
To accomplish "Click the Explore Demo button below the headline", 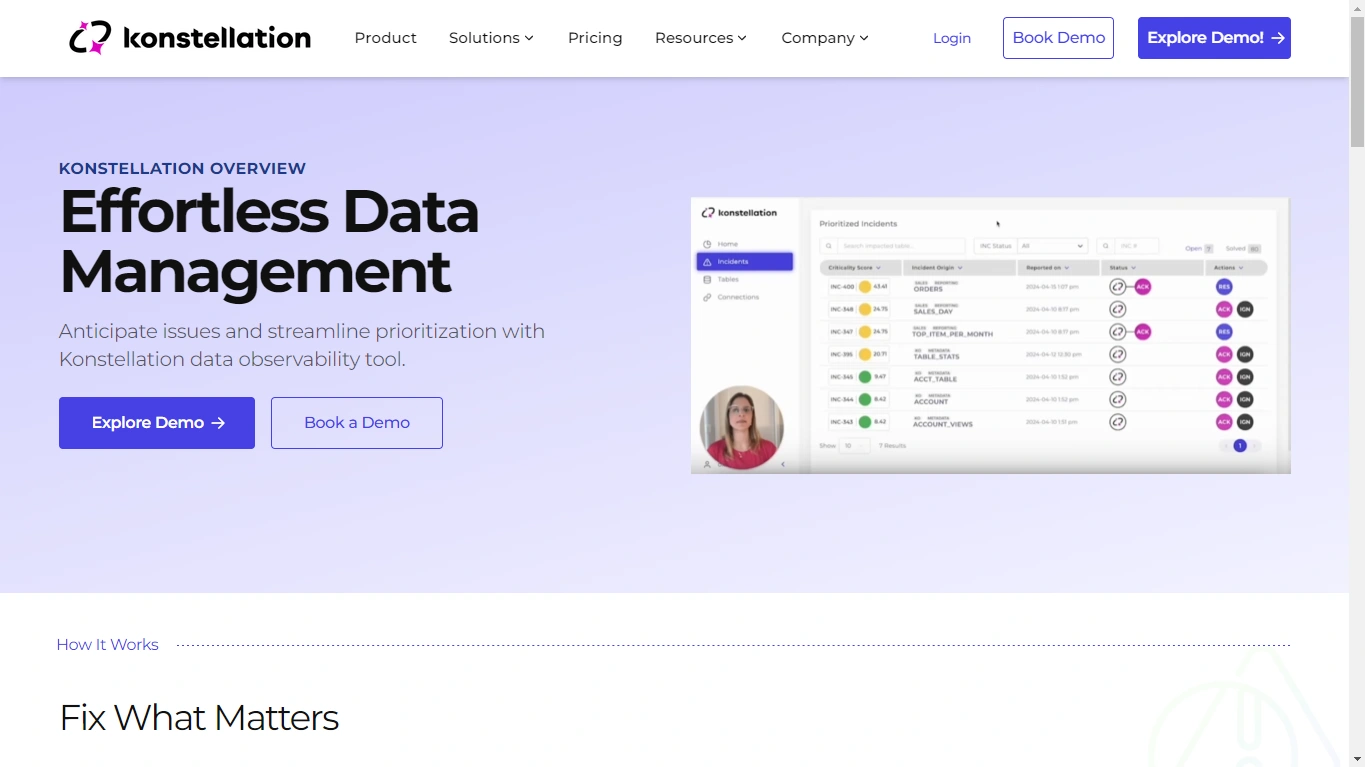I will pyautogui.click(x=157, y=423).
